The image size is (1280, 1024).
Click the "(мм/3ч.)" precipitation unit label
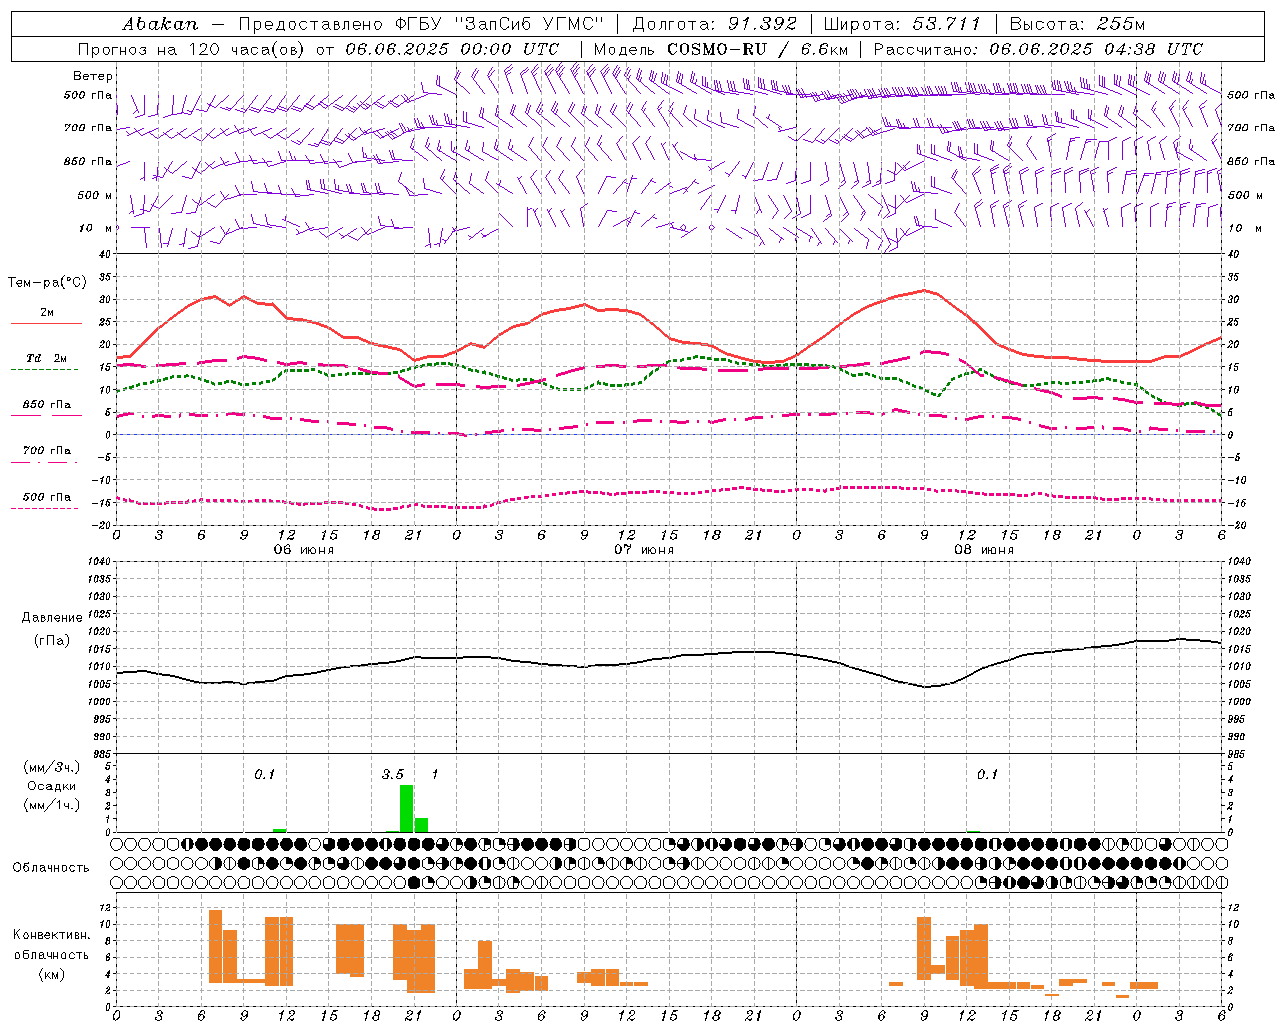(51, 767)
